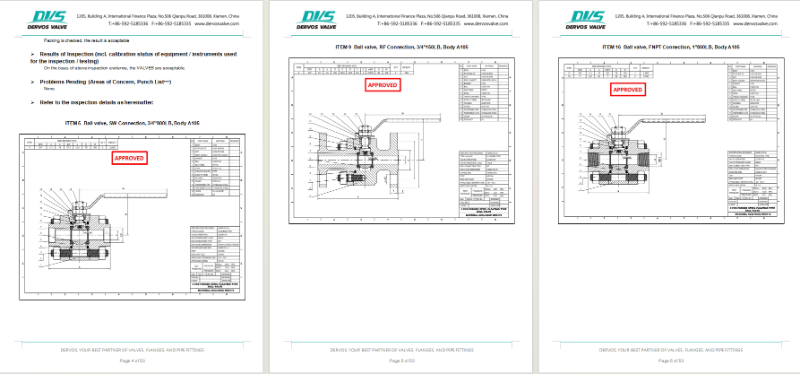Screen dimensions: 800x374
Task: Click the 'Packing is checked' sentence
Action: tap(86, 40)
